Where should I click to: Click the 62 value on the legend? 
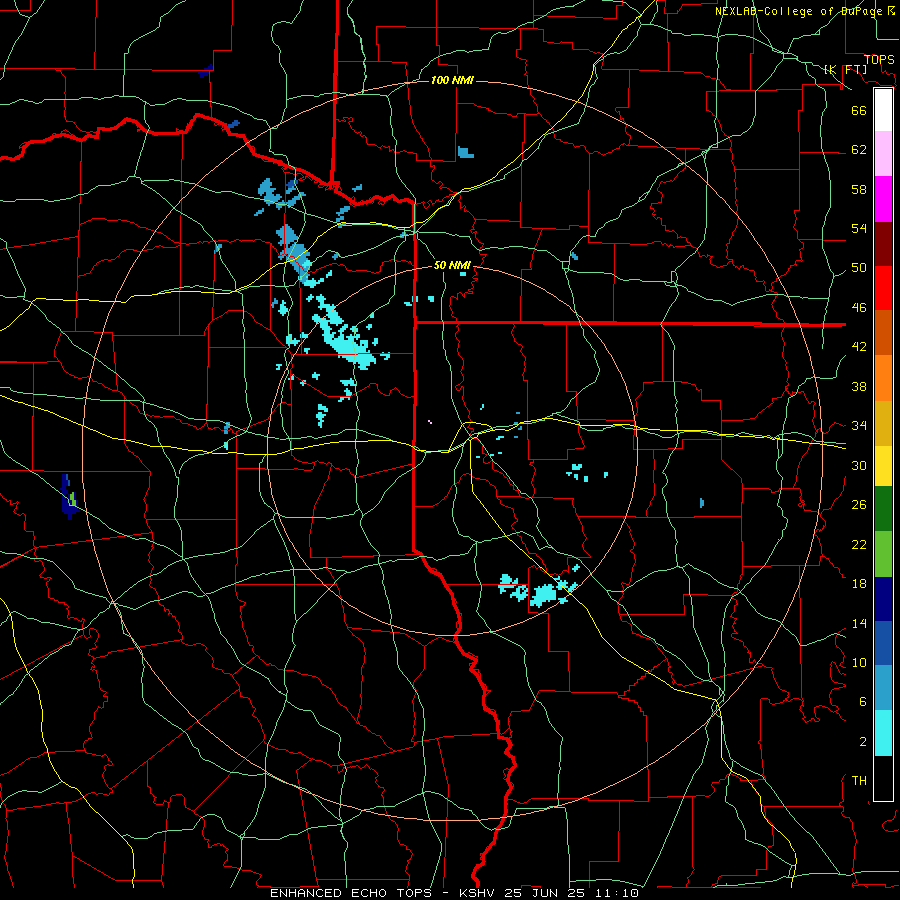(859, 150)
